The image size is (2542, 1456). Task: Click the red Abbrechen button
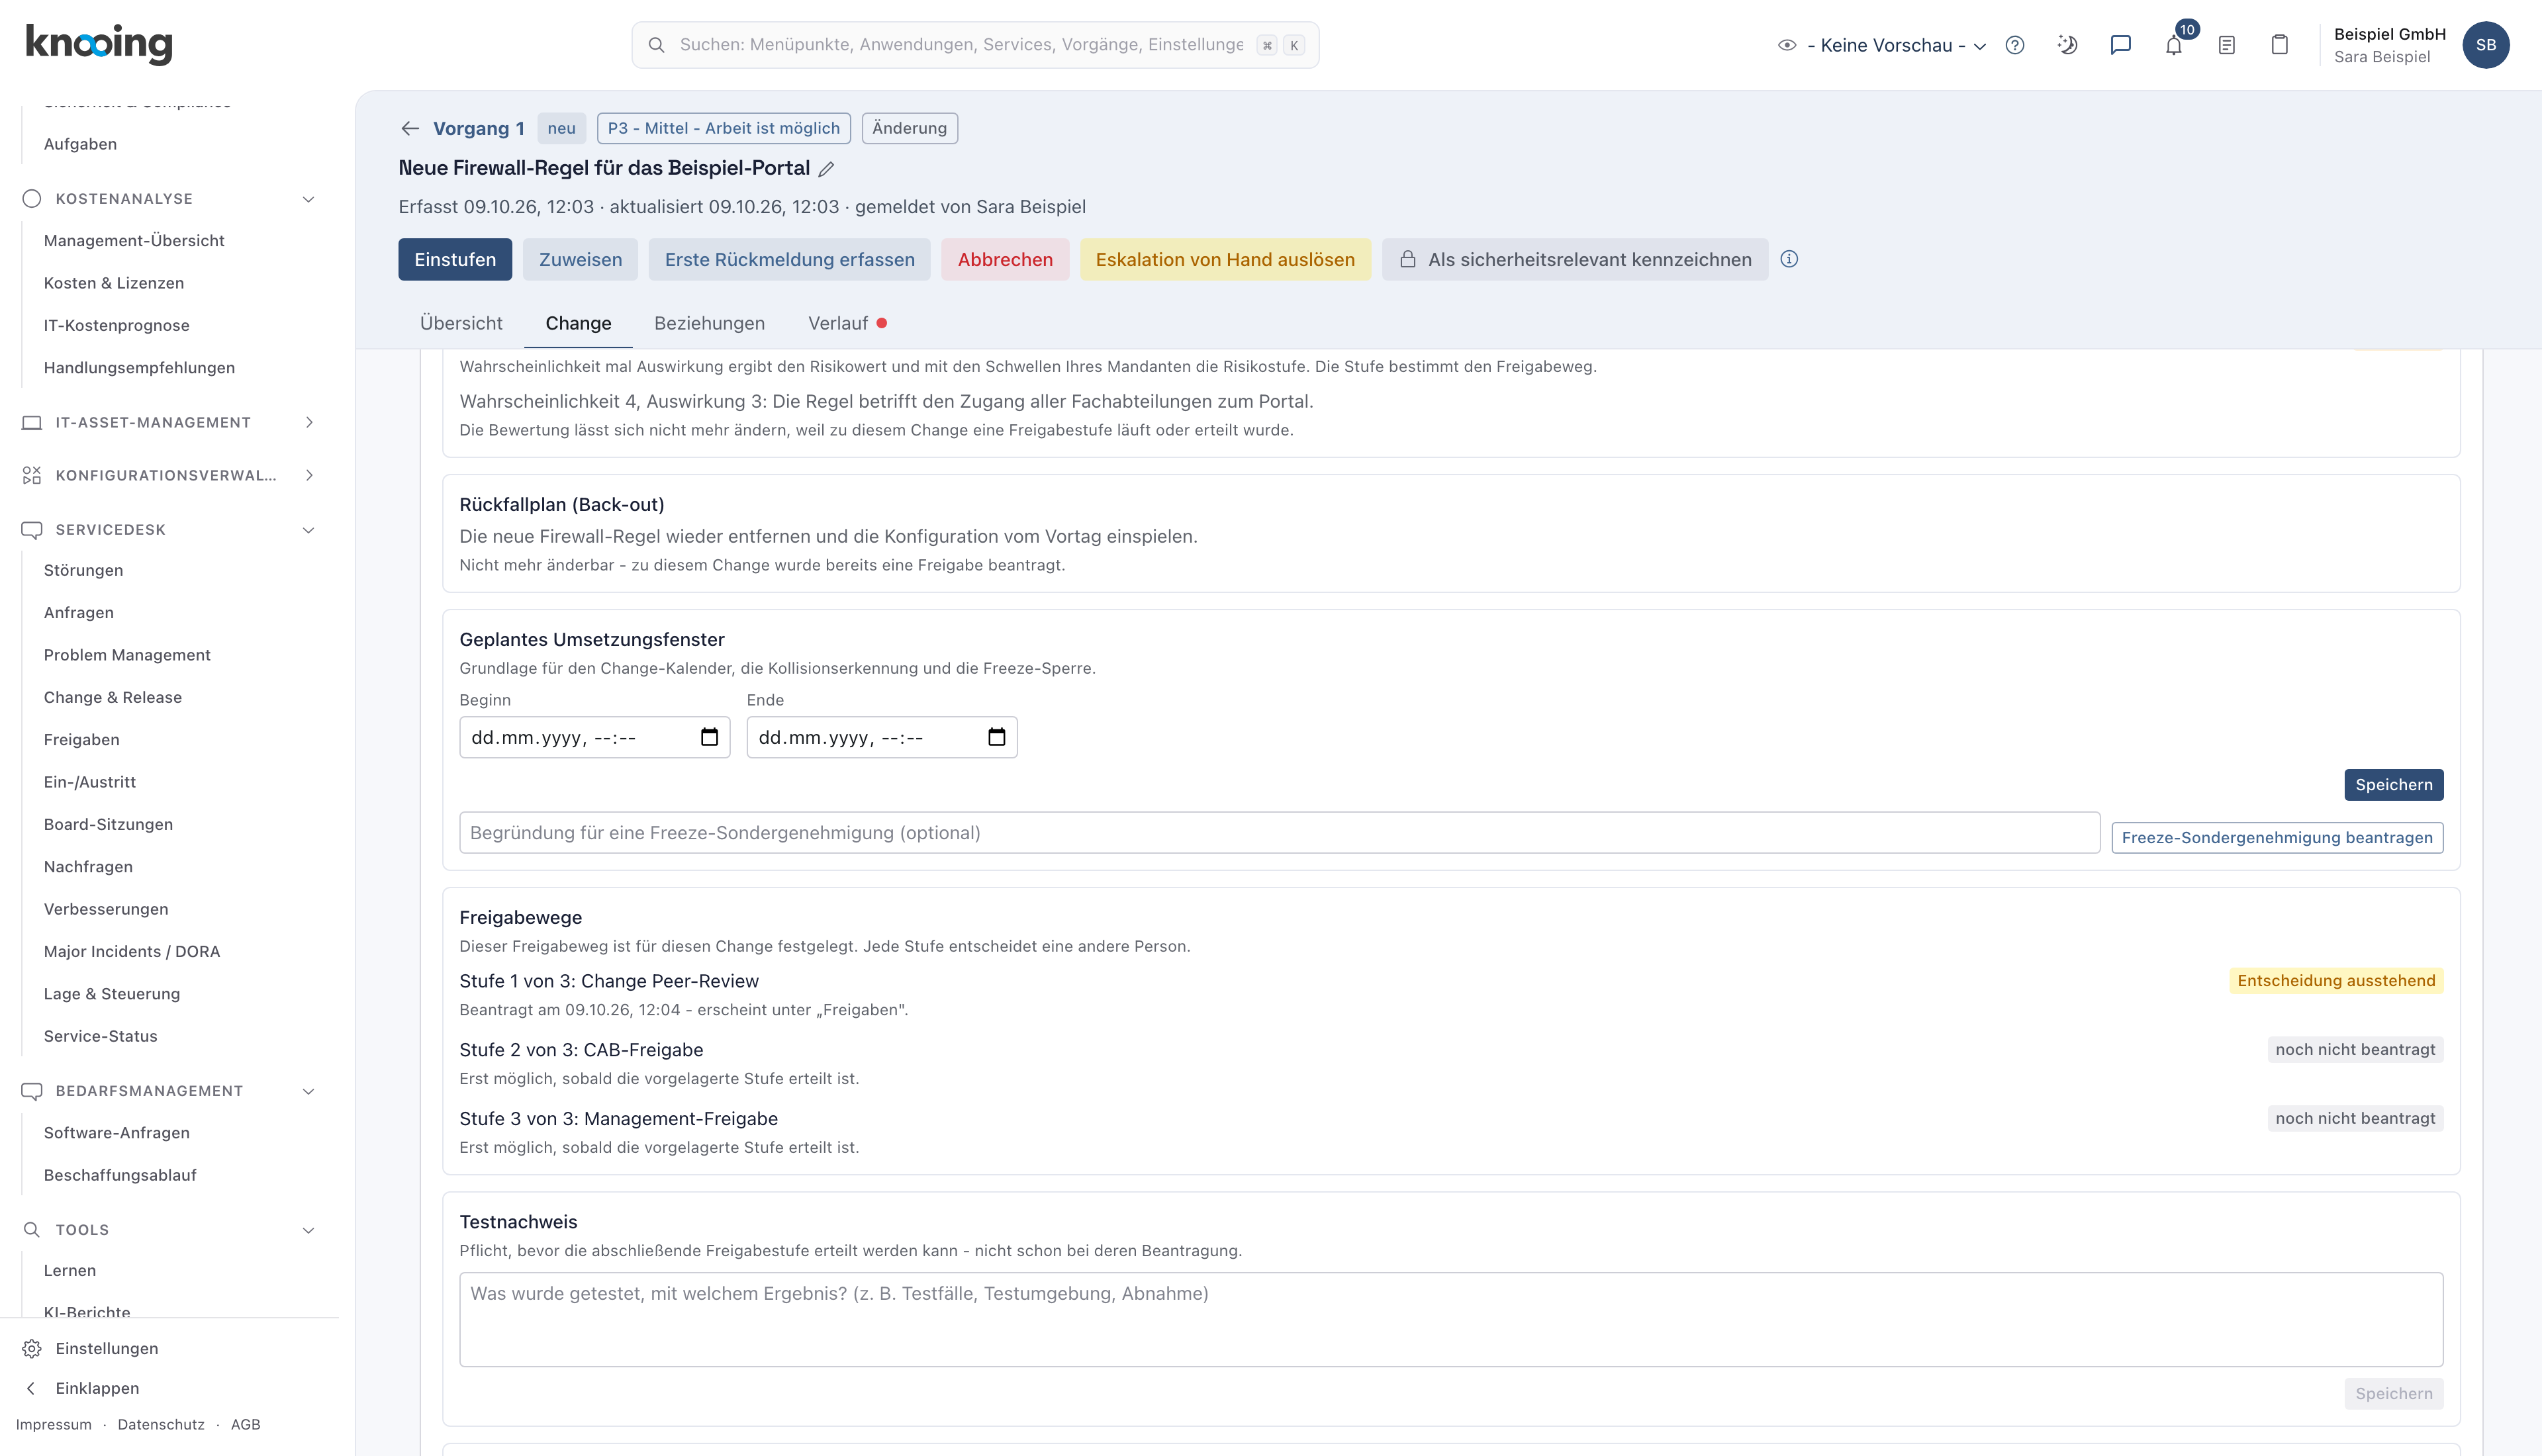pyautogui.click(x=1005, y=259)
